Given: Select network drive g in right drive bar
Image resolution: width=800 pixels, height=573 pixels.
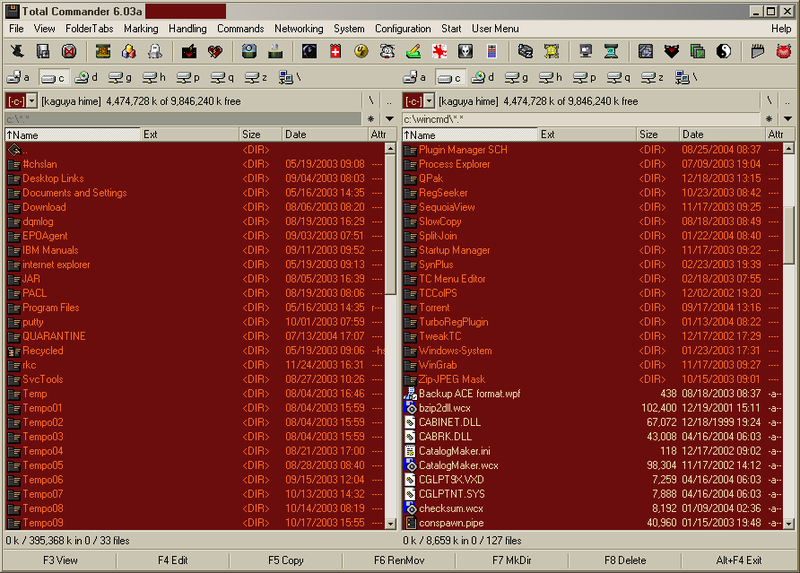Looking at the screenshot, I should tap(518, 78).
